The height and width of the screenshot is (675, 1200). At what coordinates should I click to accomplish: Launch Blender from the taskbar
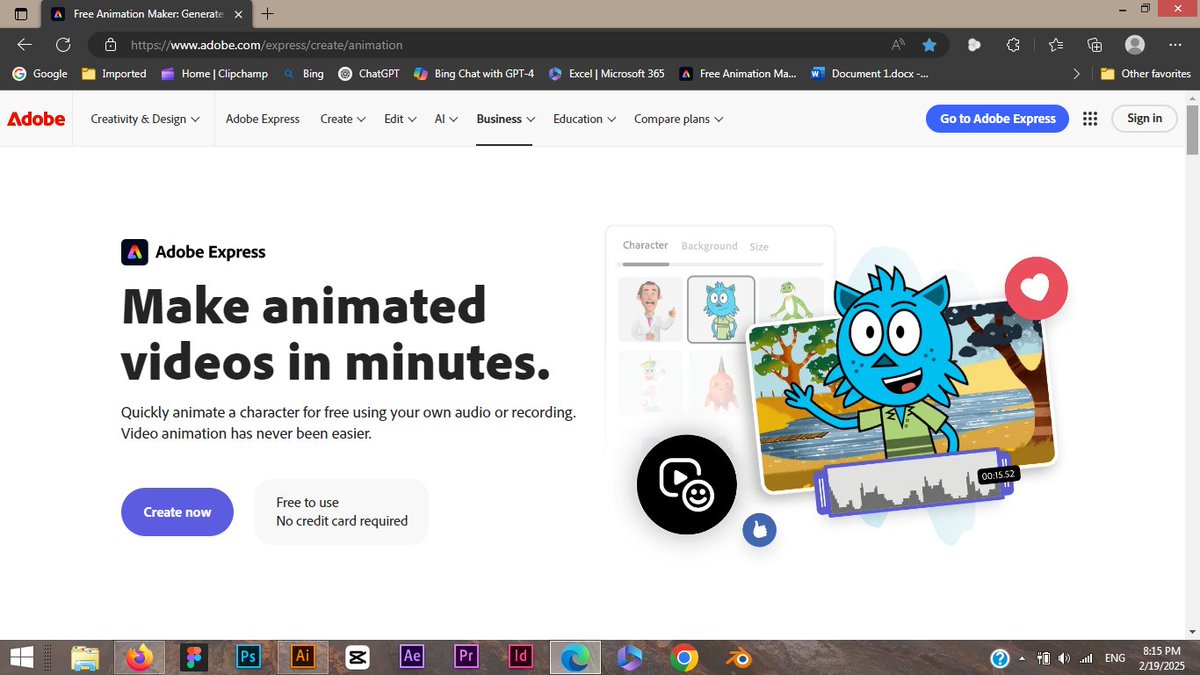coord(738,657)
